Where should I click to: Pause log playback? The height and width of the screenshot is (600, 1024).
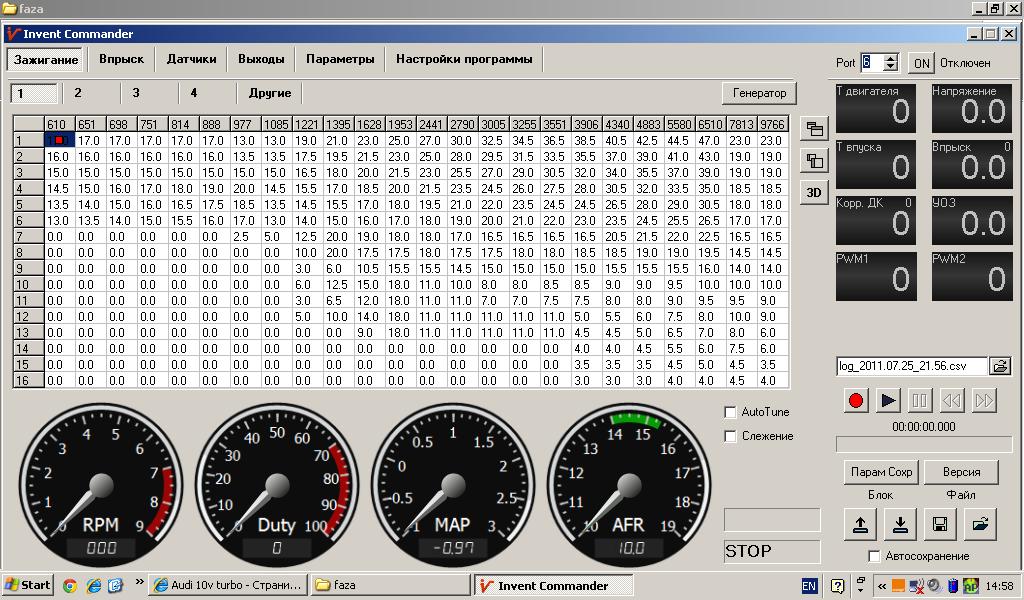point(920,400)
